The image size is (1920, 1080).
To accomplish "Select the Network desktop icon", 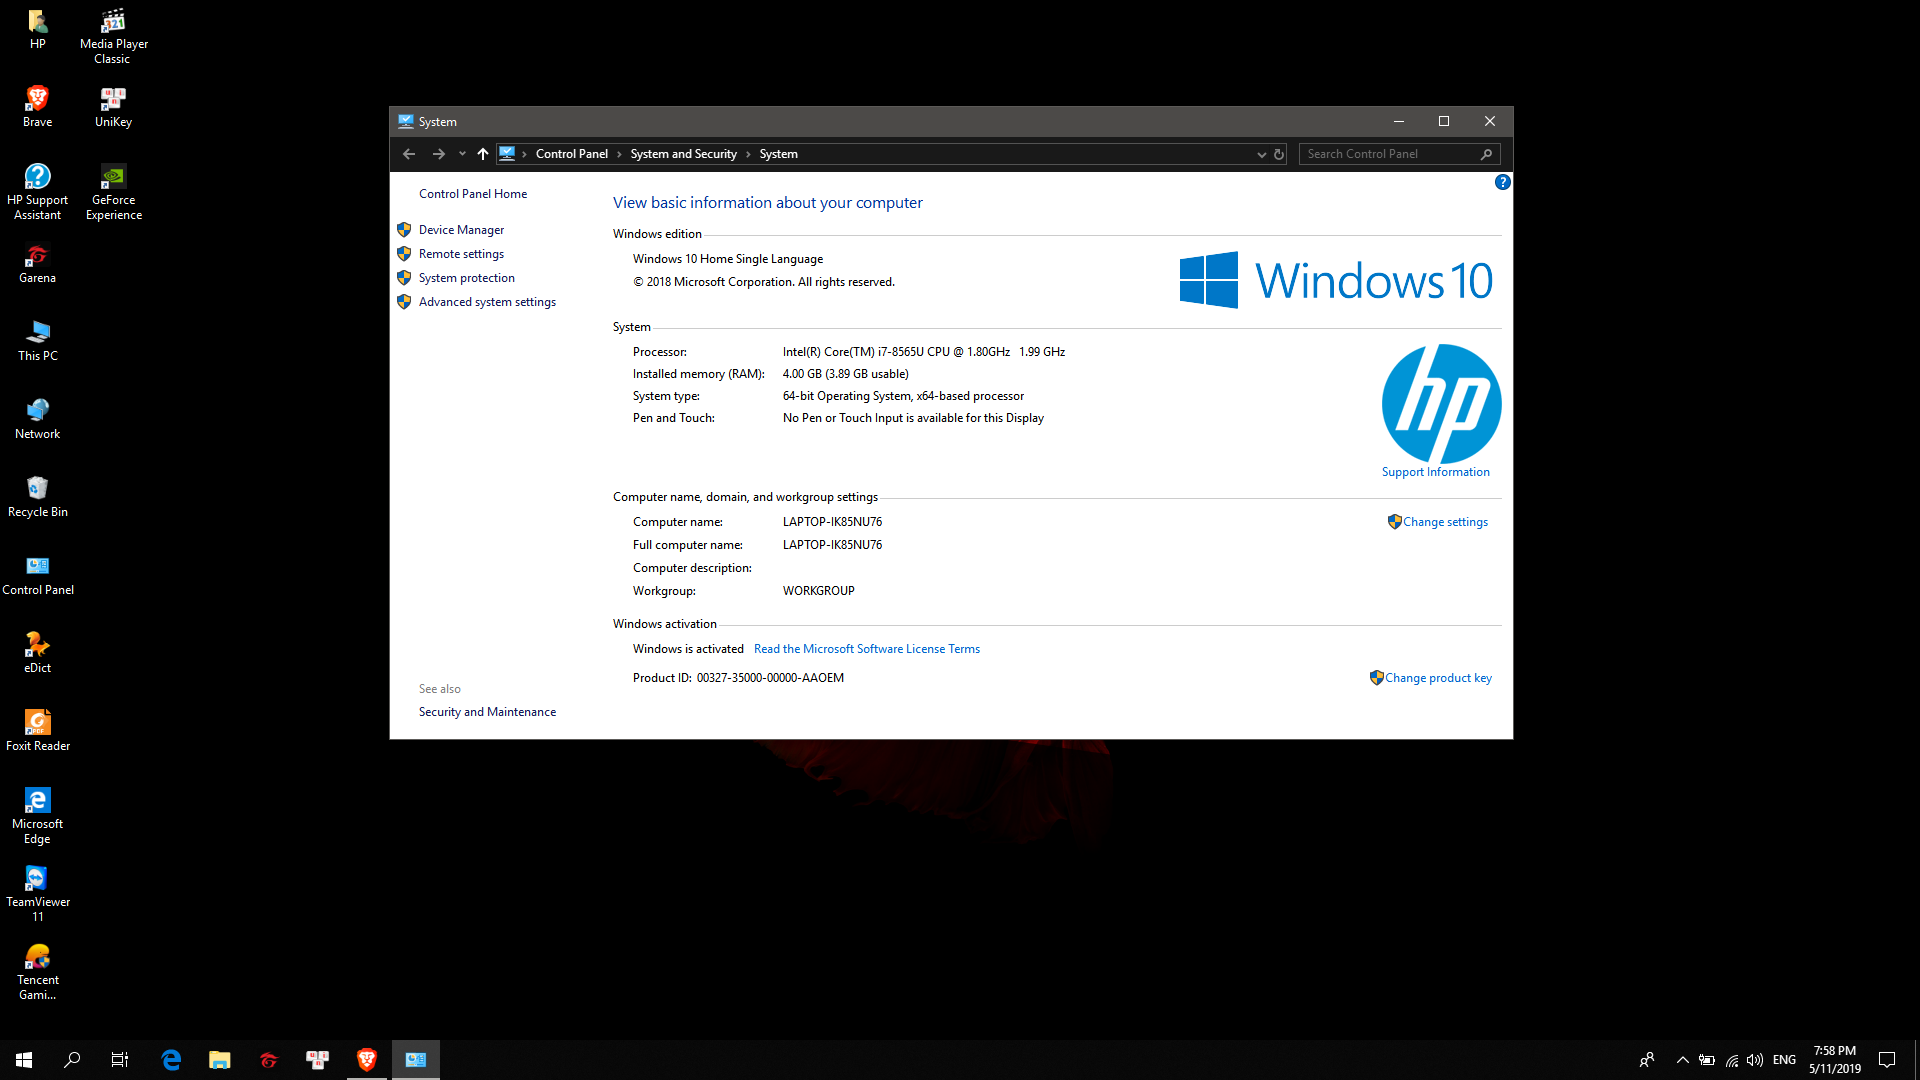I will (x=37, y=419).
